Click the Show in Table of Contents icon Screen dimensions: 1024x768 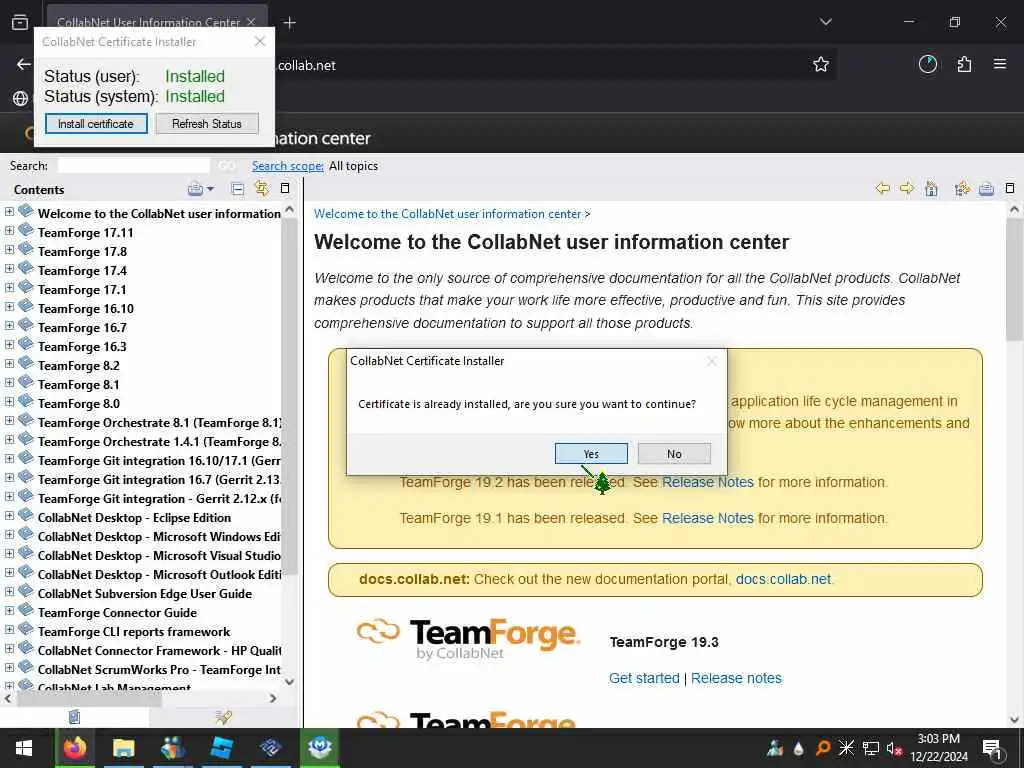(x=961, y=189)
